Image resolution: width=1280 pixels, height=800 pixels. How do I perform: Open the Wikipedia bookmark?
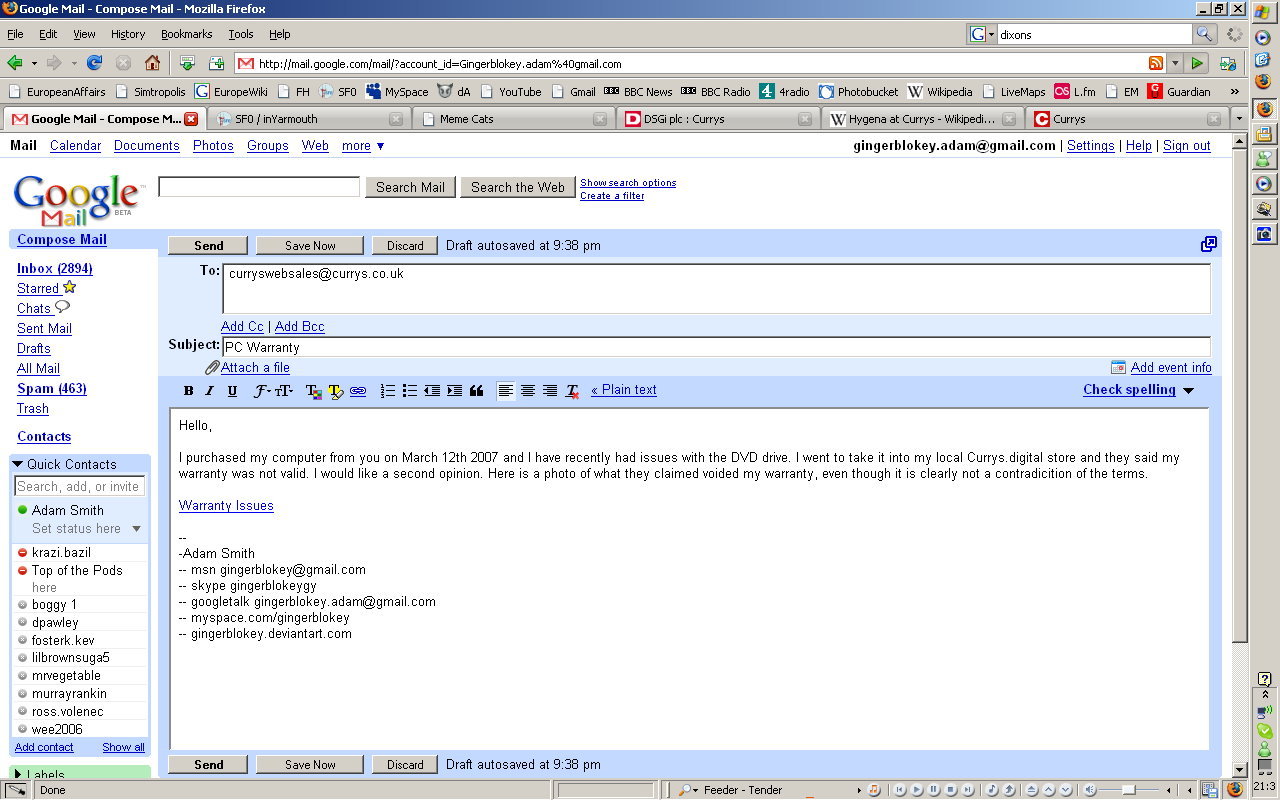[940, 91]
